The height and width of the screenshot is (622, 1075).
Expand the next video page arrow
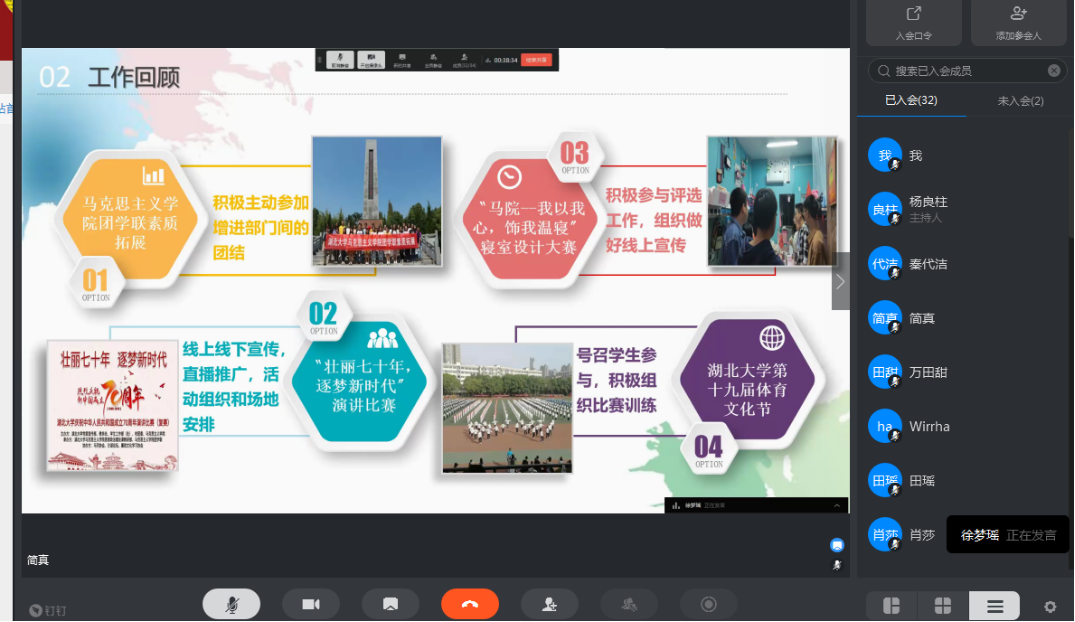coord(840,281)
